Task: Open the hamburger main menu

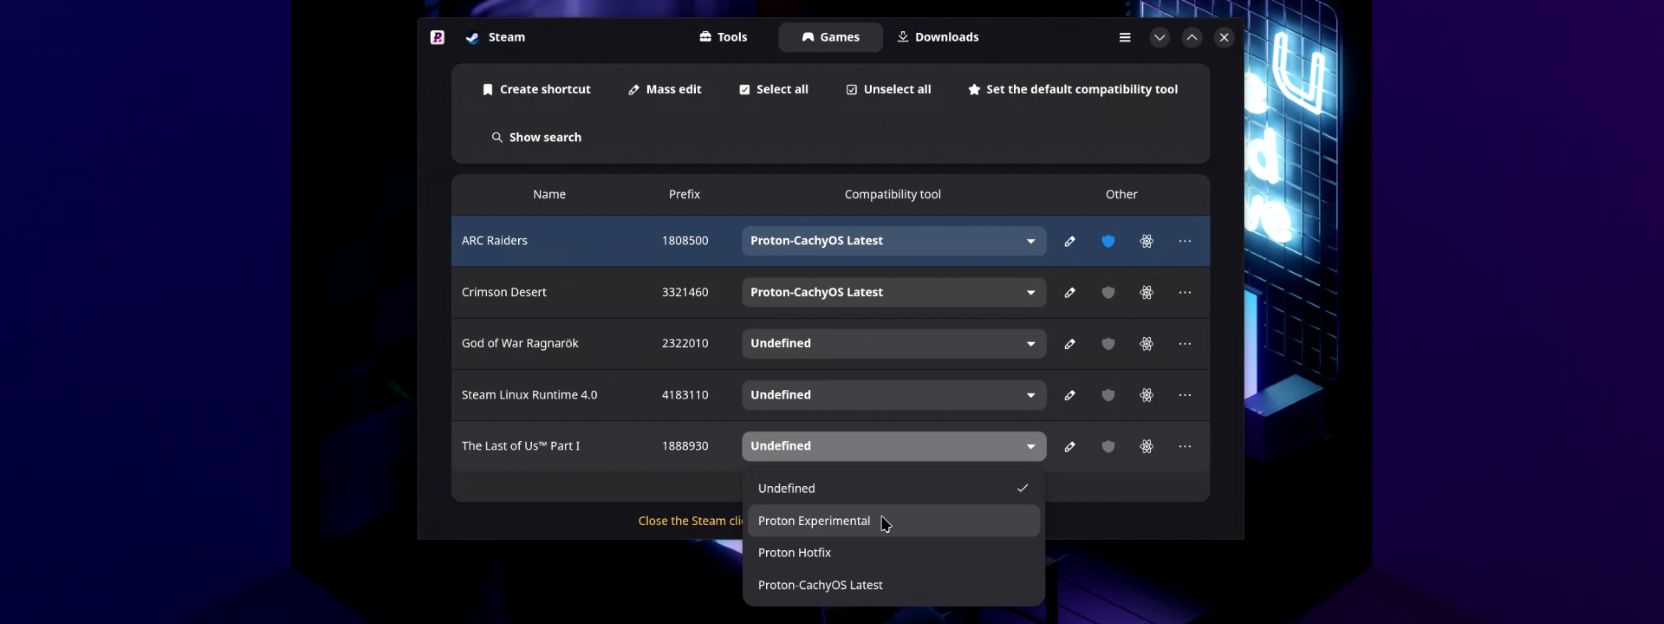Action: pyautogui.click(x=1125, y=37)
